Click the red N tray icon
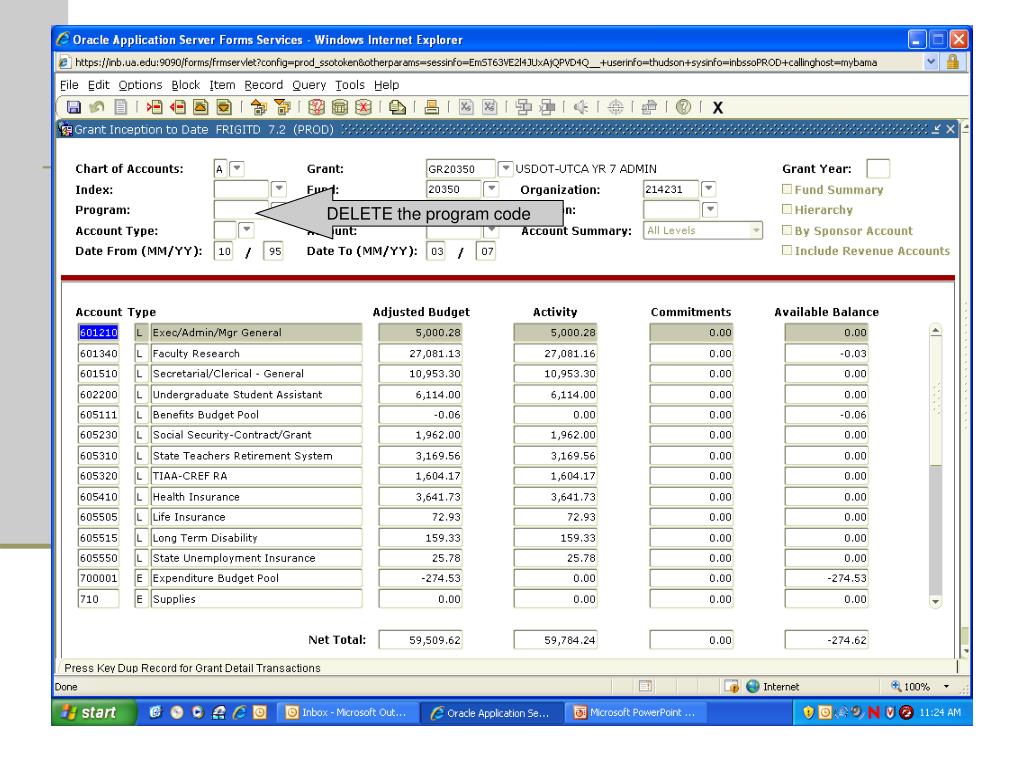The height and width of the screenshot is (768, 1024). [x=874, y=712]
